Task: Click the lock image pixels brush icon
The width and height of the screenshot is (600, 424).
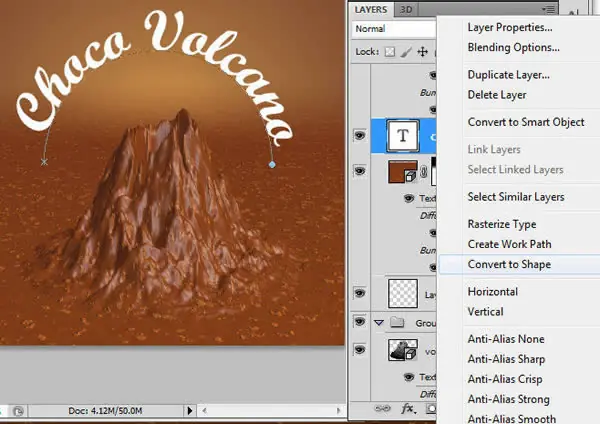Action: click(x=406, y=52)
